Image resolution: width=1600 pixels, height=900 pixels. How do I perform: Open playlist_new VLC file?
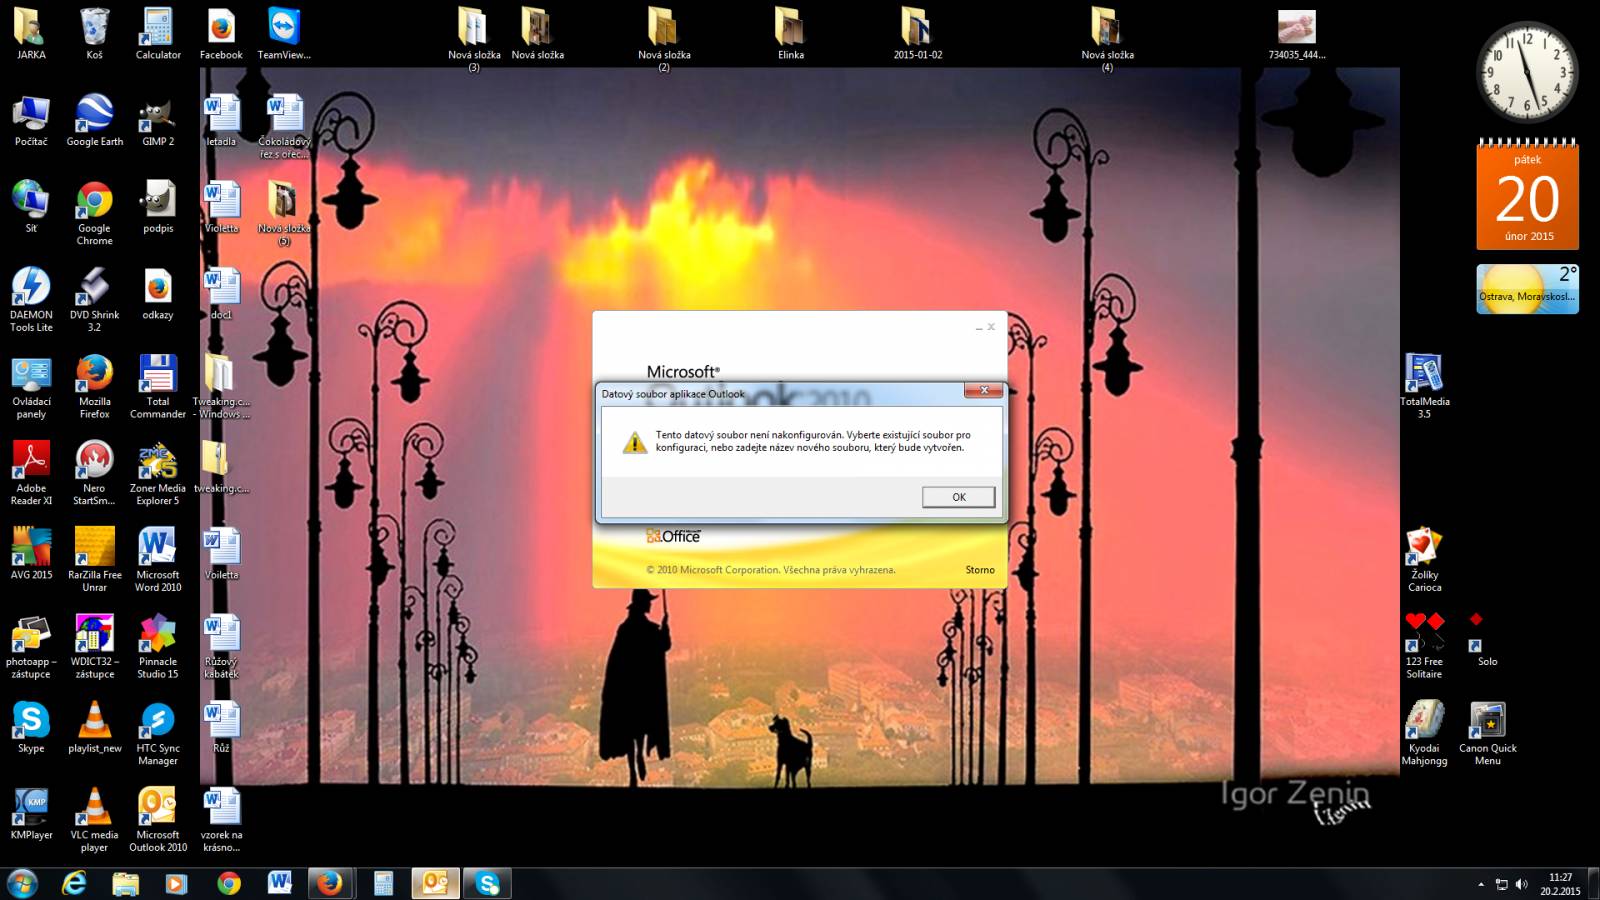point(94,726)
